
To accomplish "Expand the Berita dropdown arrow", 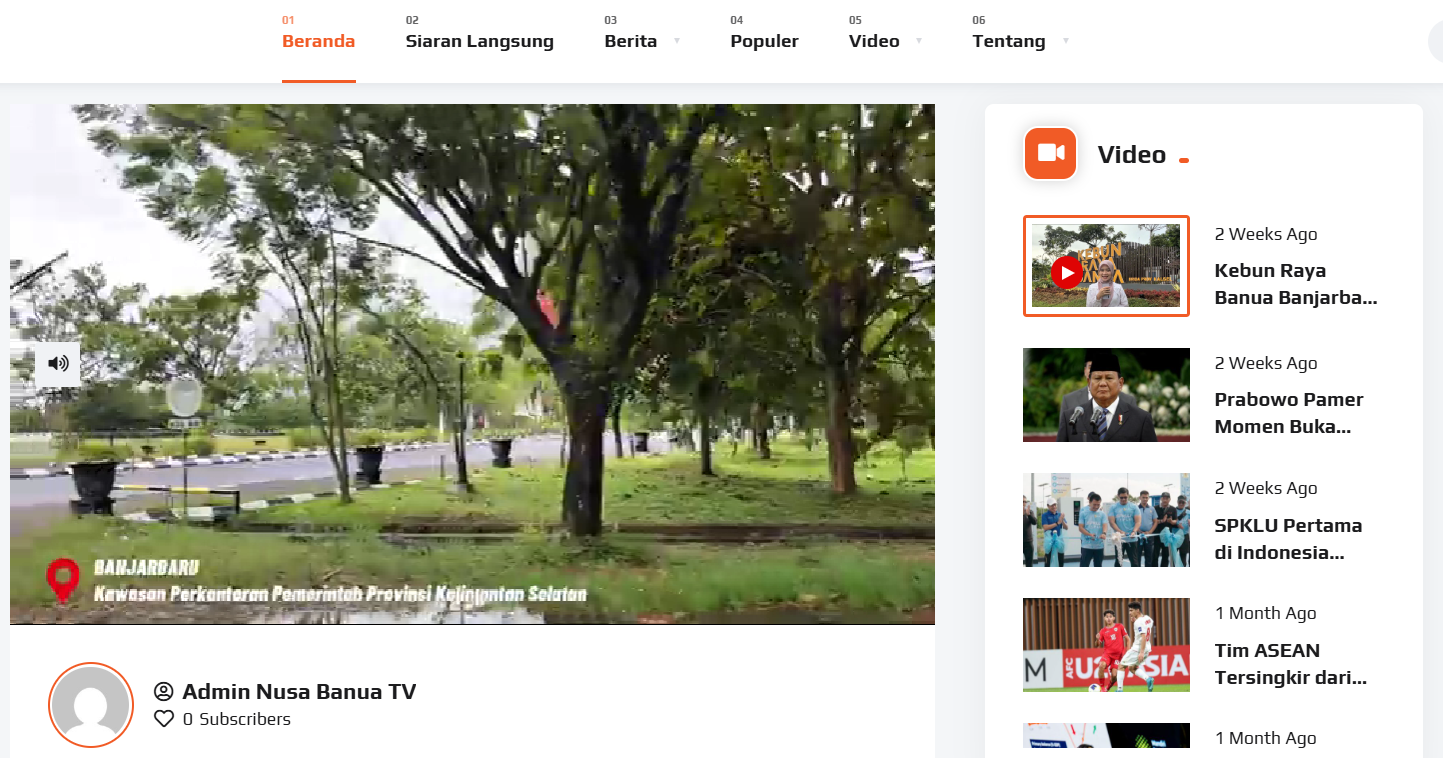I will coord(677,41).
